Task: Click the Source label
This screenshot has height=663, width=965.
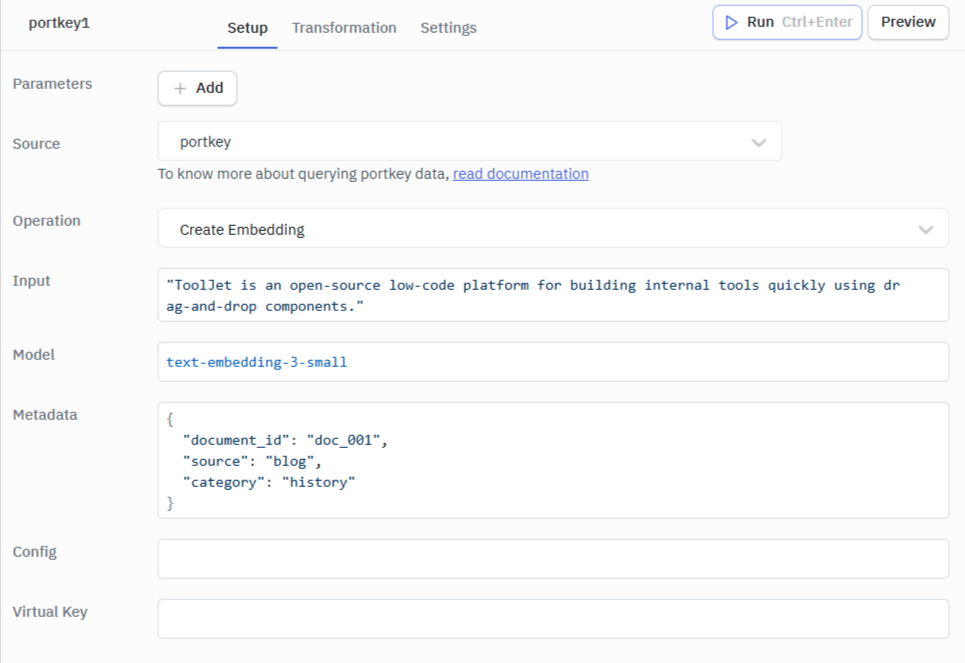Action: tap(36, 144)
